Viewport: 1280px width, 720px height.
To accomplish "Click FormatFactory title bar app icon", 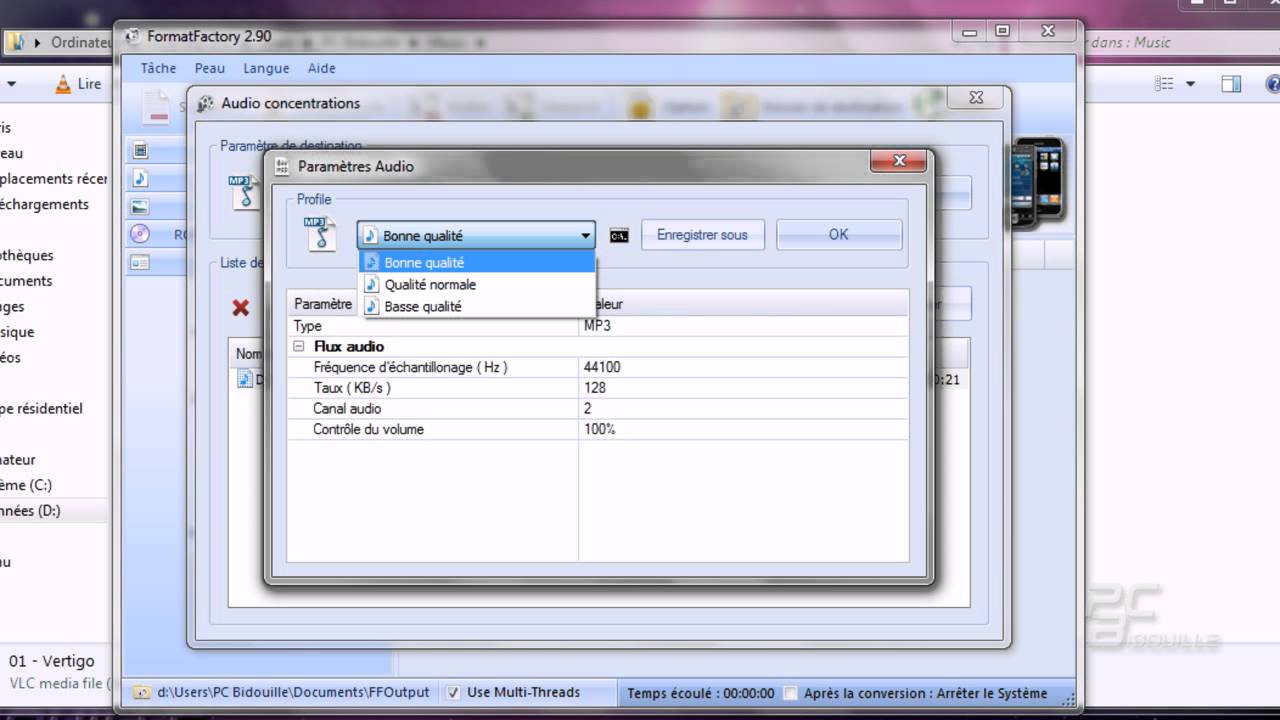I will coord(133,37).
